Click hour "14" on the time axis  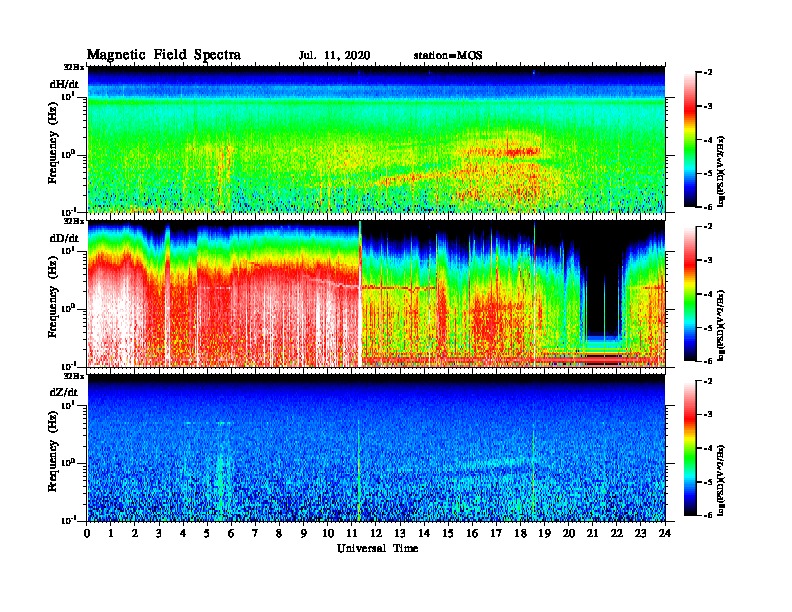pos(424,534)
